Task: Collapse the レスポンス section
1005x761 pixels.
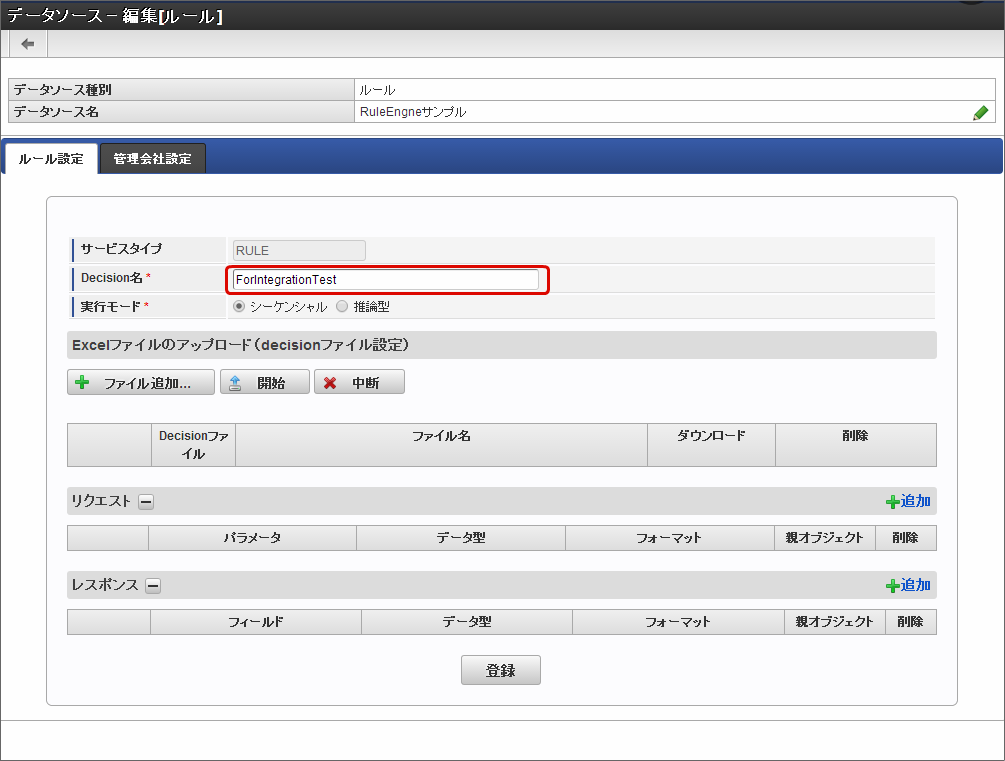Action: point(153,586)
